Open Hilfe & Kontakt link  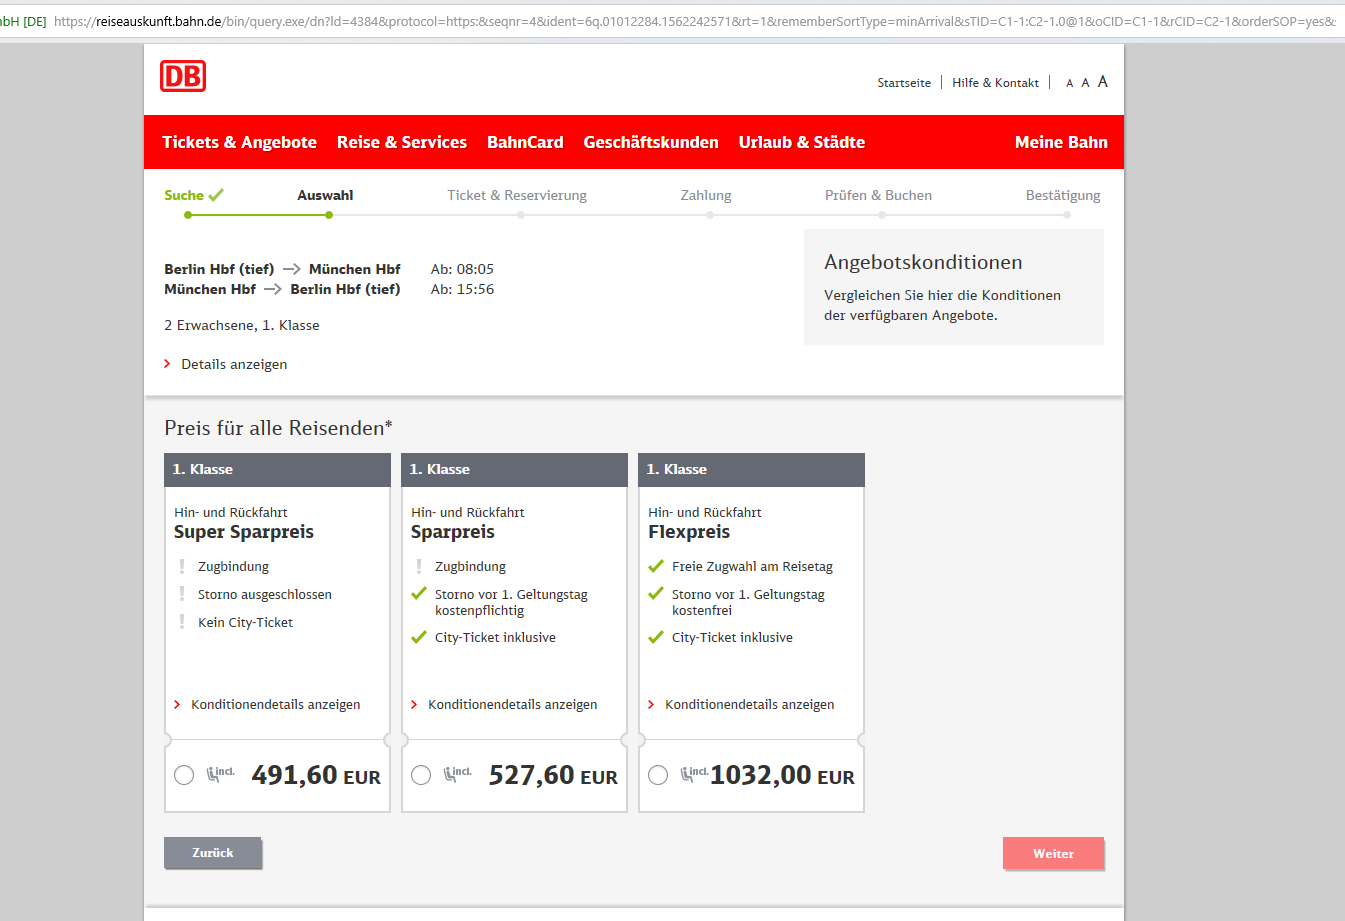995,83
